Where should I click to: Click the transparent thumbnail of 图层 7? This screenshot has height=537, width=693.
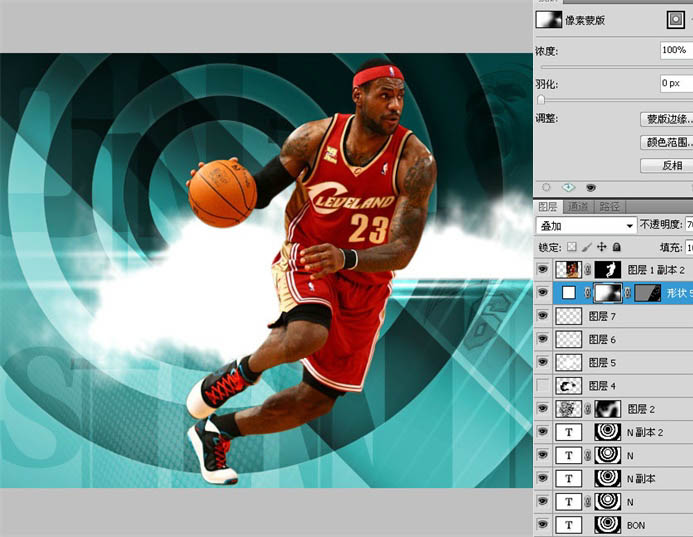coord(568,316)
